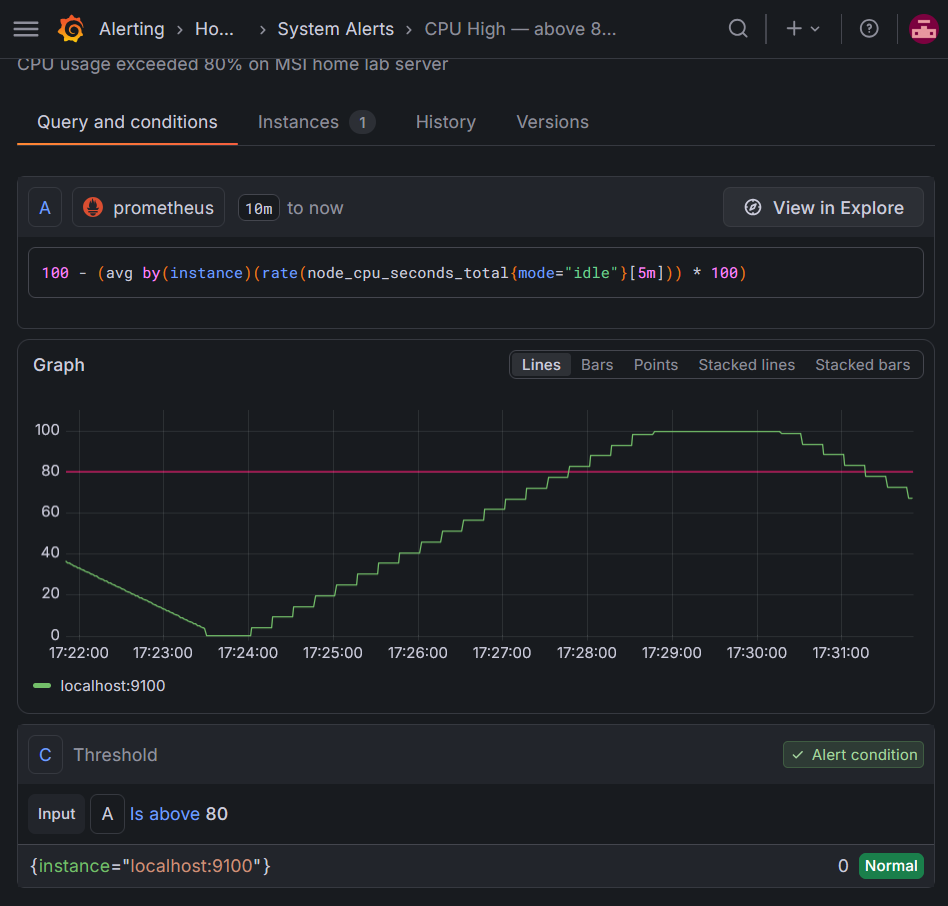Click the 10m time range box

tap(259, 208)
